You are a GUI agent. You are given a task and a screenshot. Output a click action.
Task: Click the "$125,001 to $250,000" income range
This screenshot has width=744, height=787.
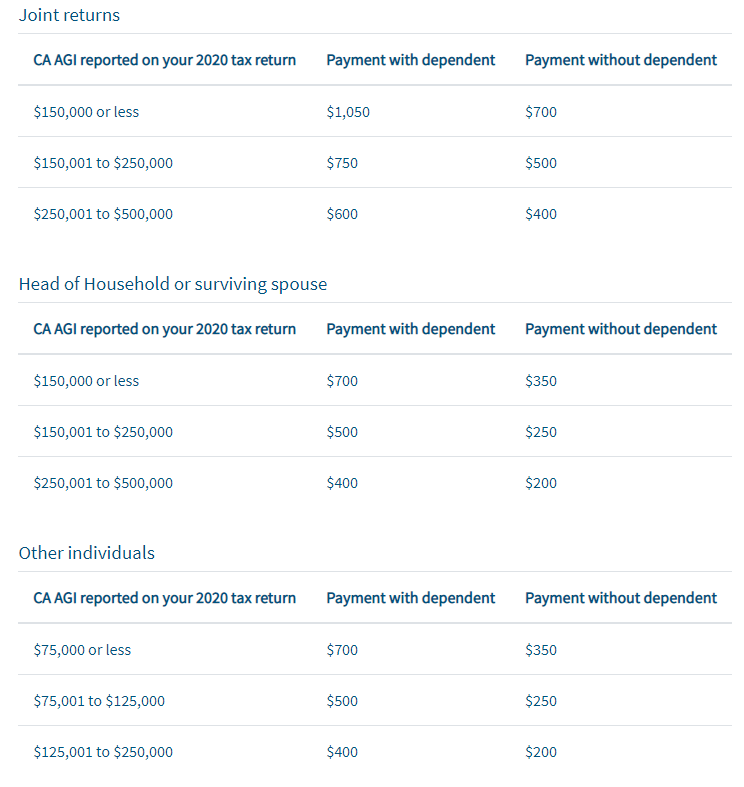click(x=103, y=752)
